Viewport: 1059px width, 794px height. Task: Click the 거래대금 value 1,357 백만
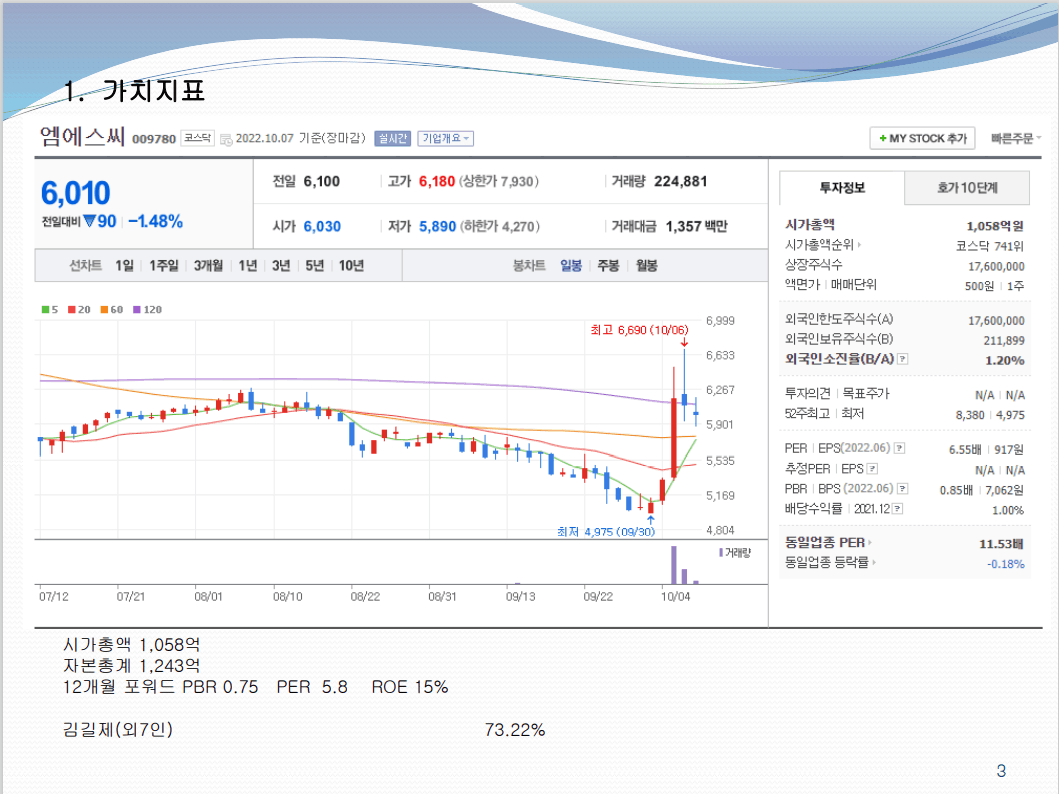(696, 227)
